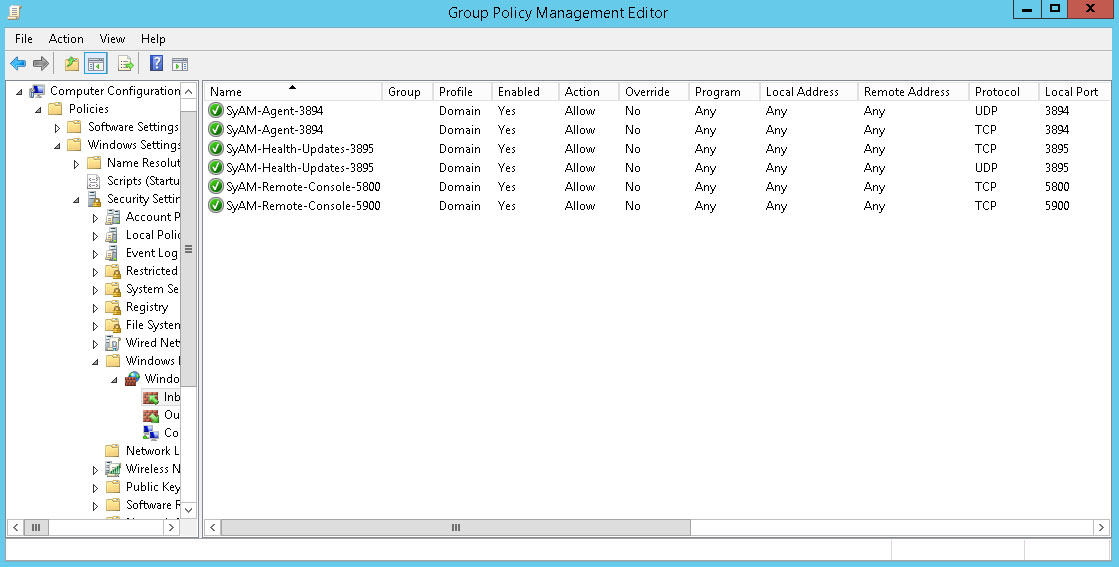Click the Up One Level folder icon
This screenshot has width=1119, height=567.
[x=71, y=64]
